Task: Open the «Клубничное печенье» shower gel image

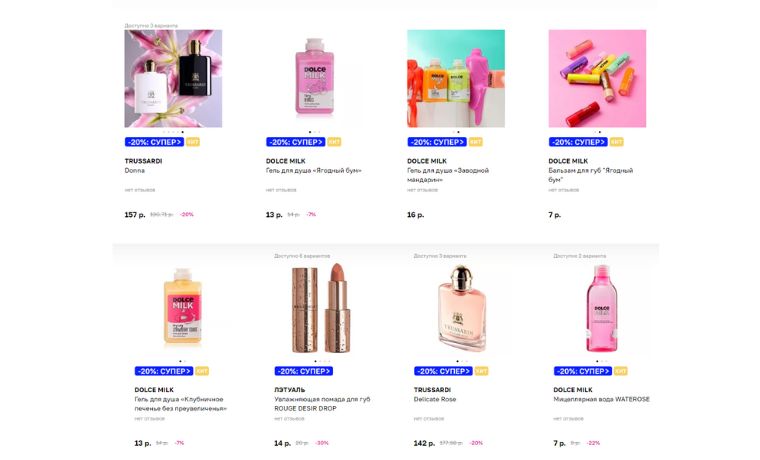Action: pyautogui.click(x=183, y=308)
